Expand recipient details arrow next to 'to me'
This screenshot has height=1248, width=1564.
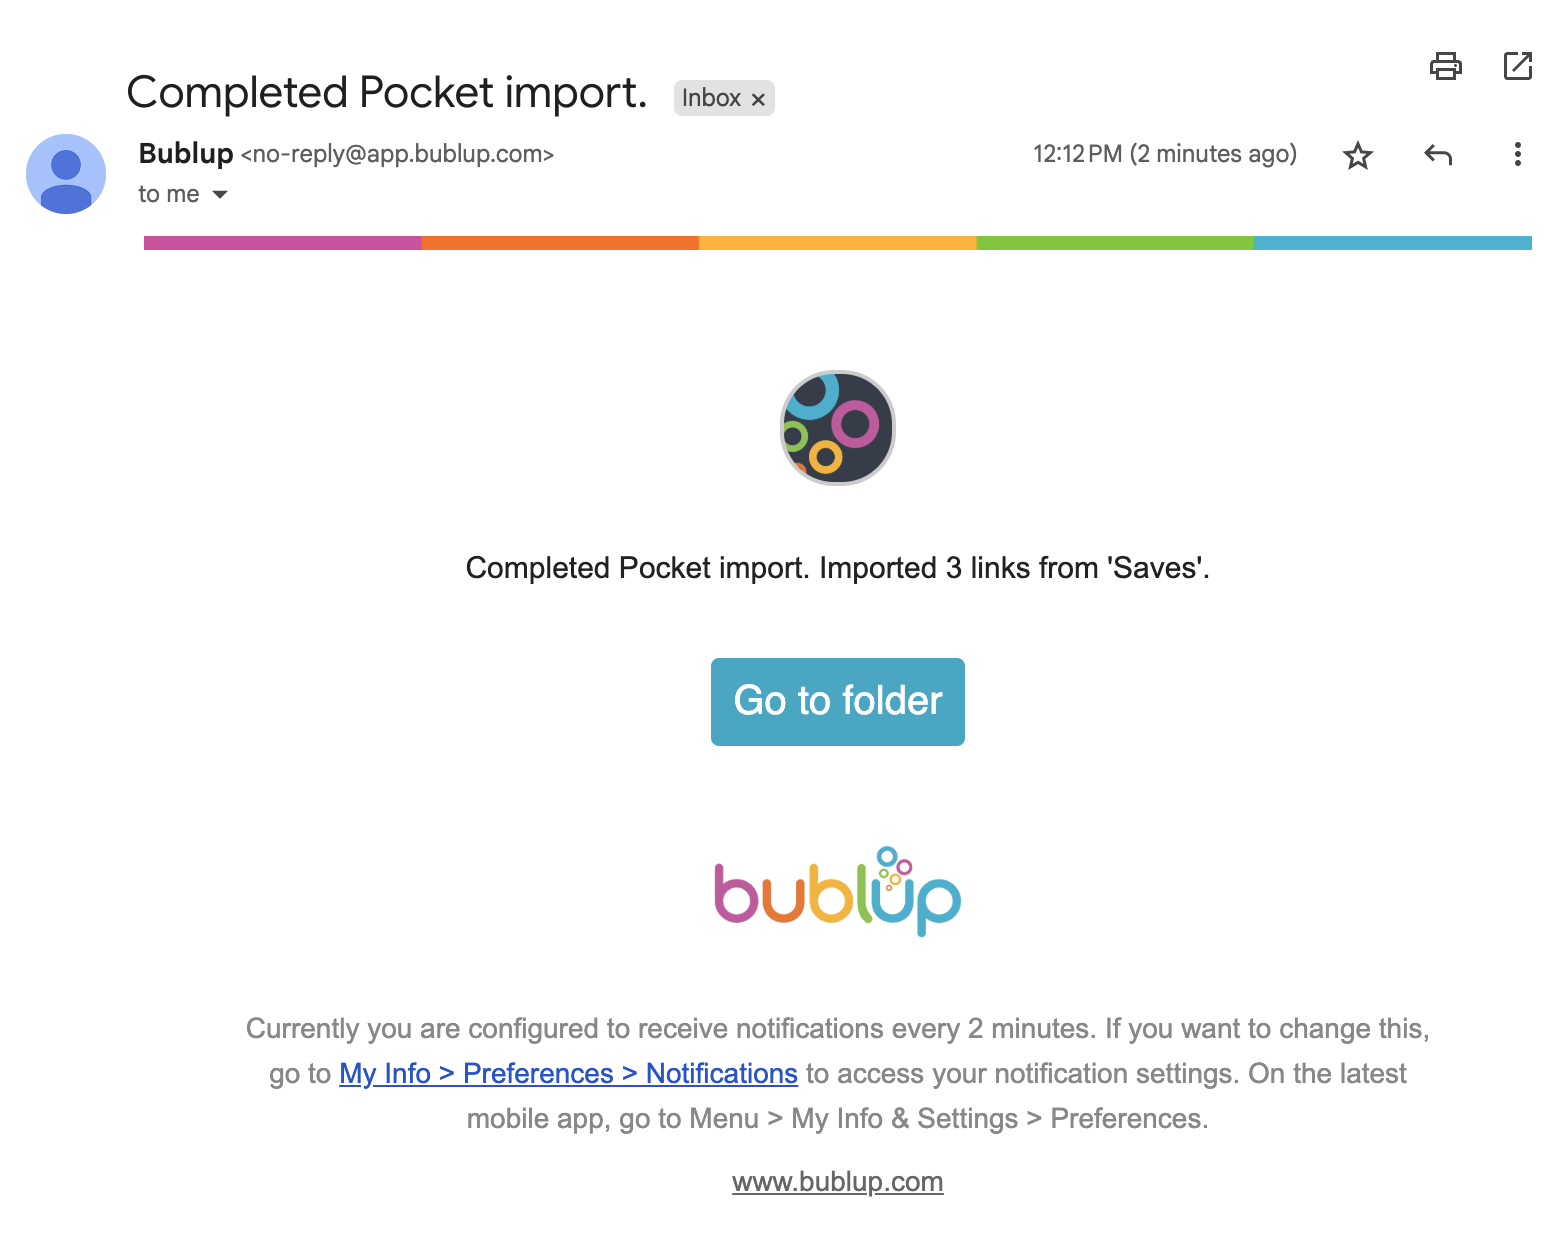click(x=220, y=194)
